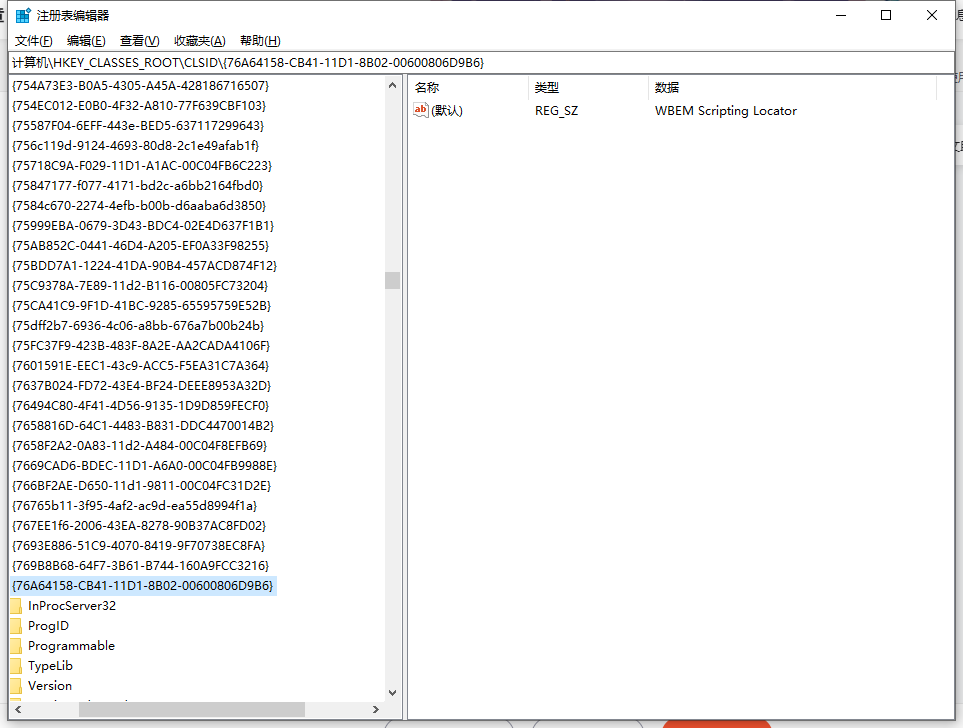Select key {75999EBA-0679-3D43-BDC4-02E4D637F1B1}
963x728 pixels.
tap(143, 225)
